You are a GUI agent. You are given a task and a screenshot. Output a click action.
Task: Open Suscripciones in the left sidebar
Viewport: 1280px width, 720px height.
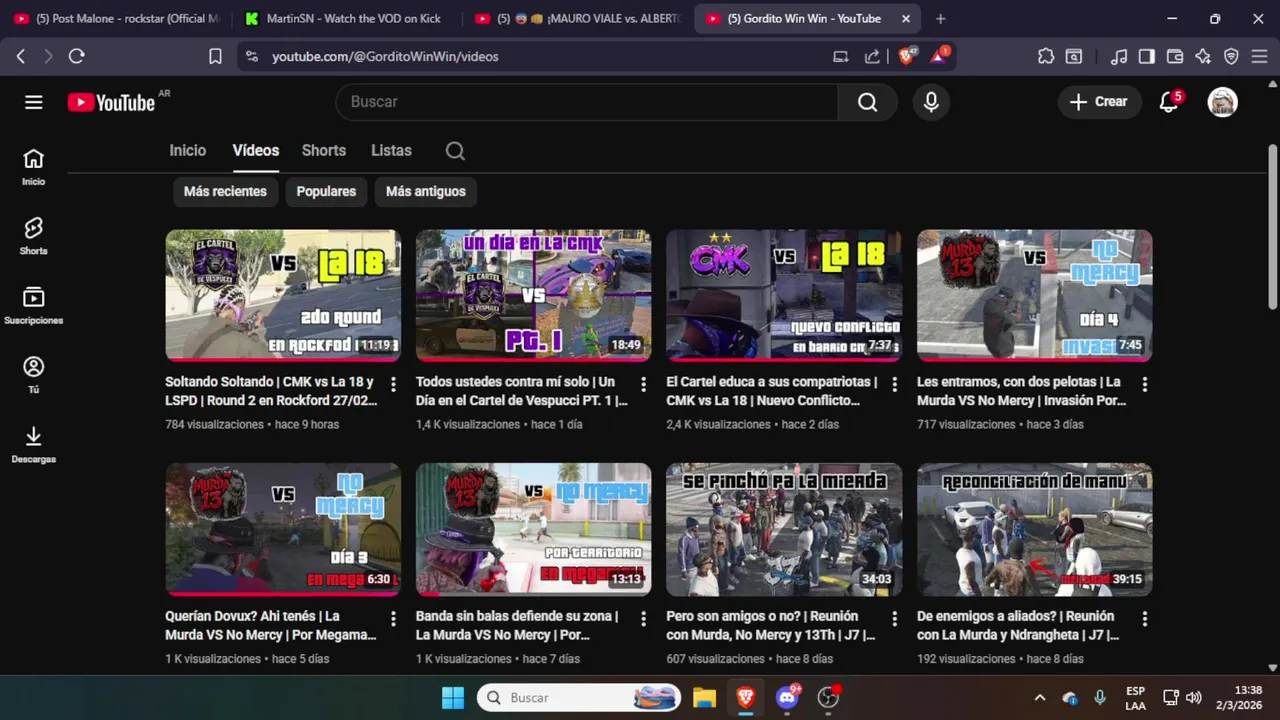coord(34,306)
